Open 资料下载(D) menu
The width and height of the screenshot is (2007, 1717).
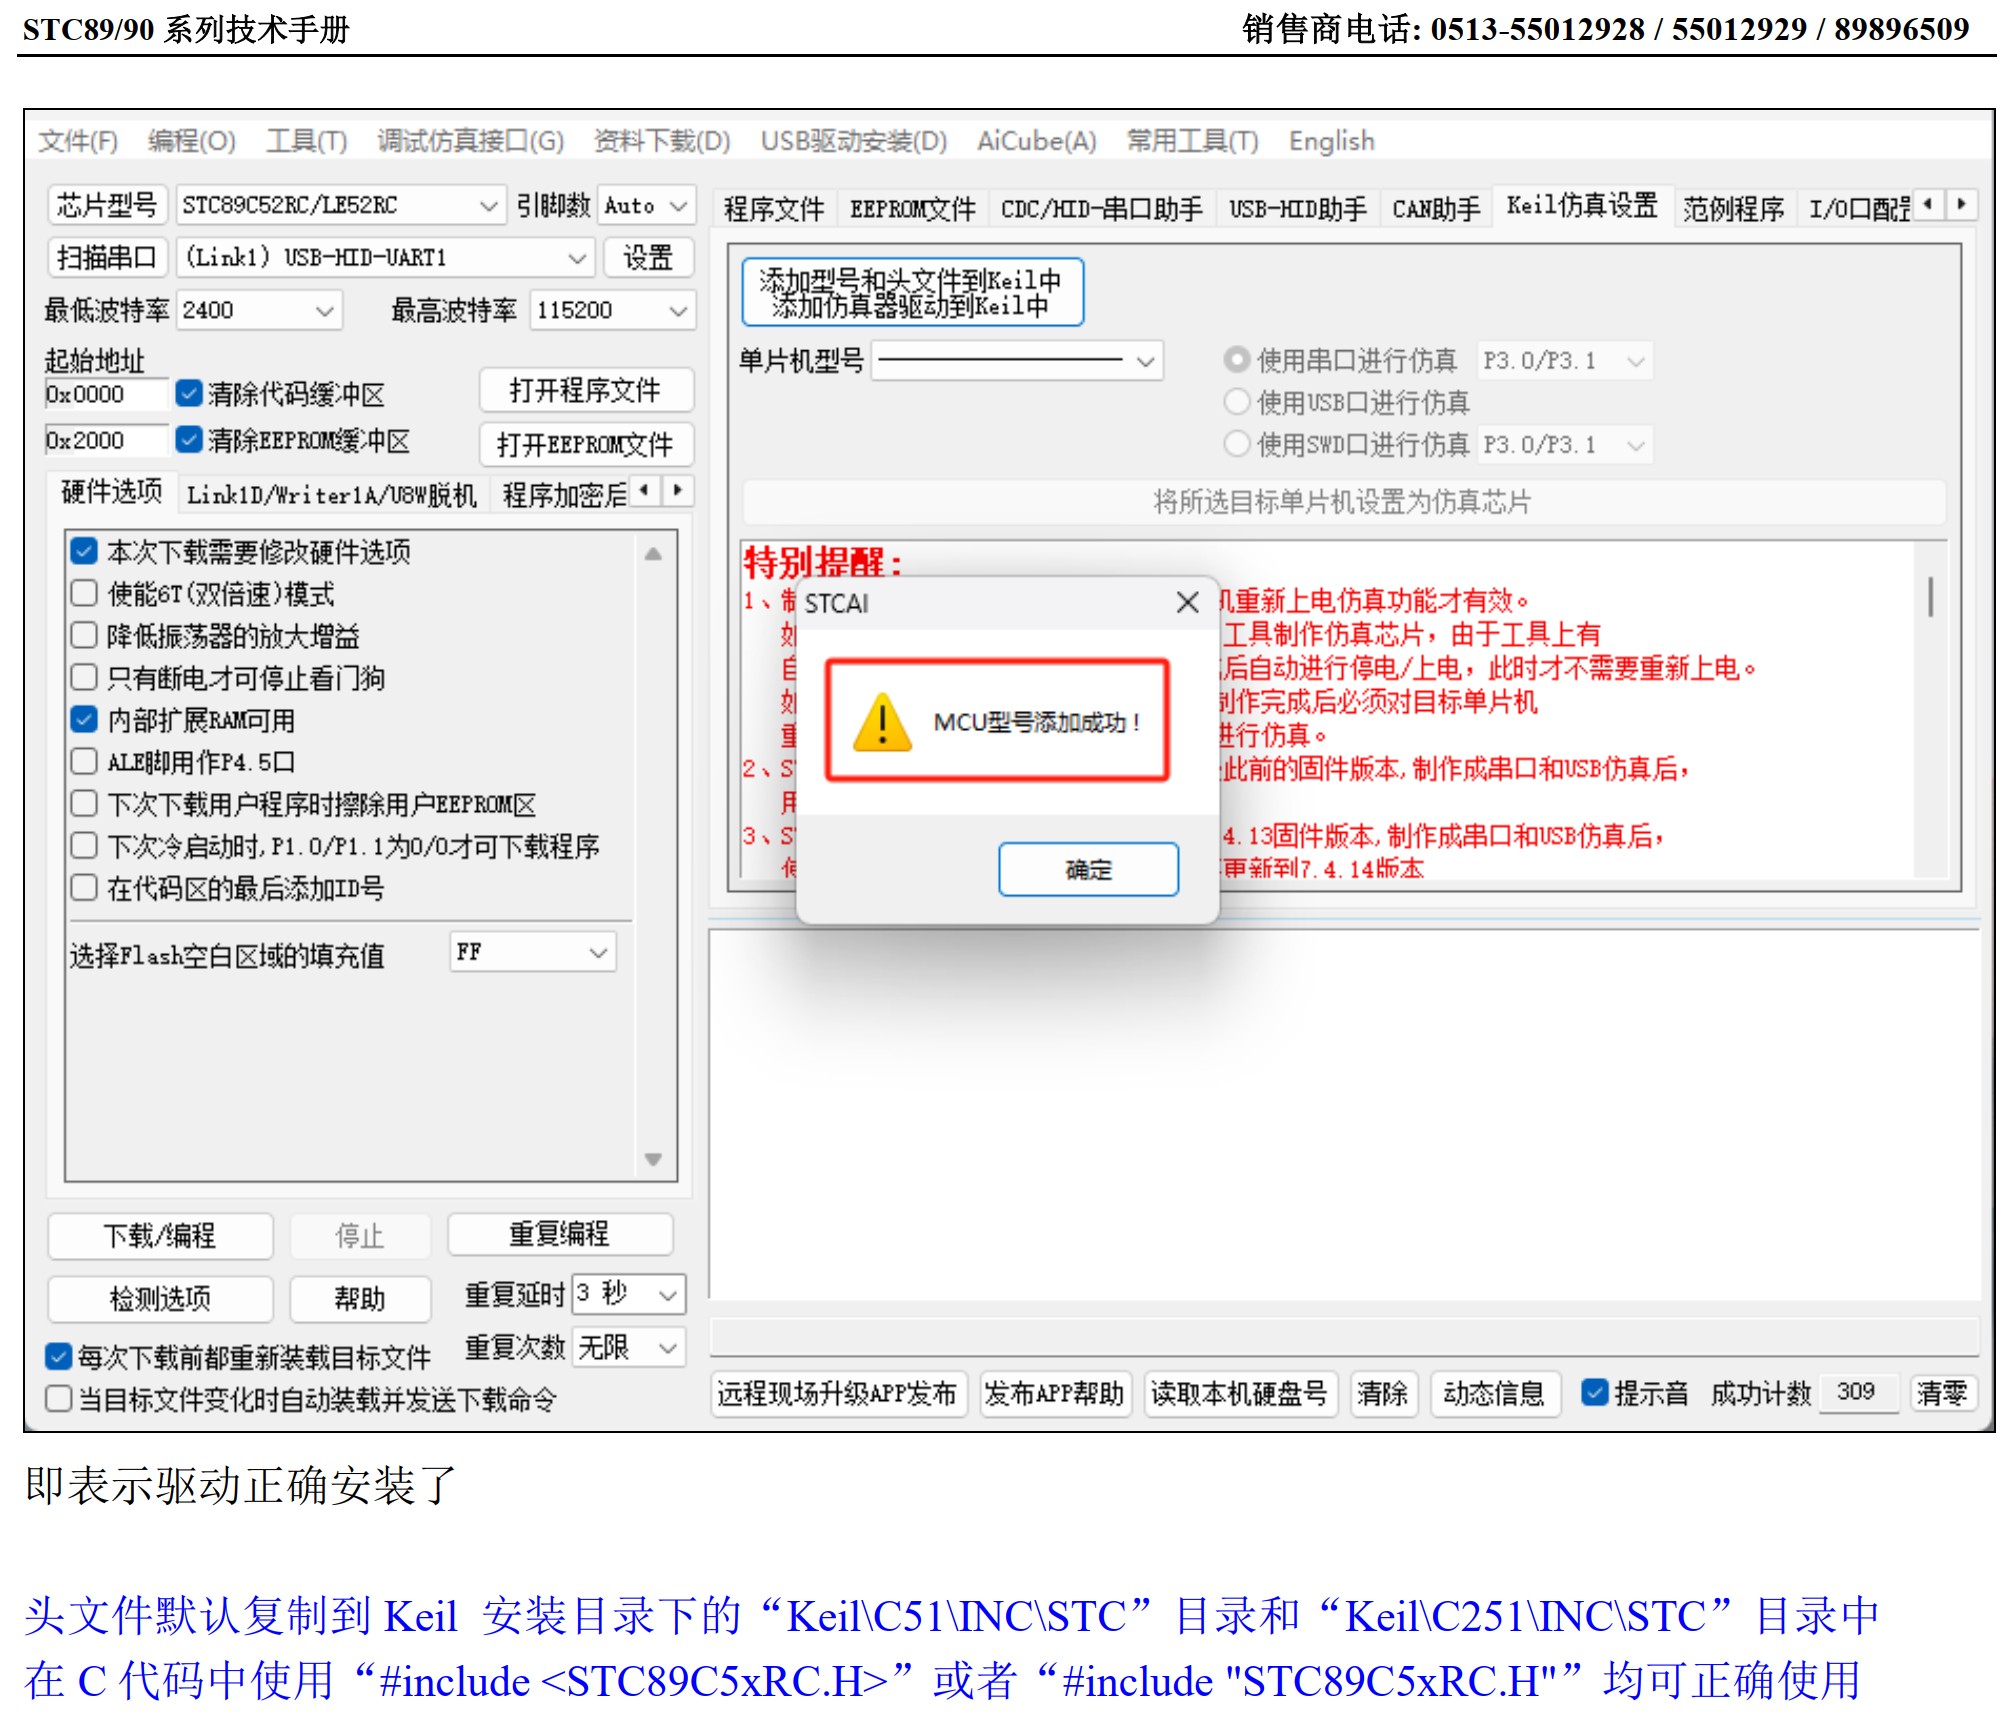pos(662,141)
